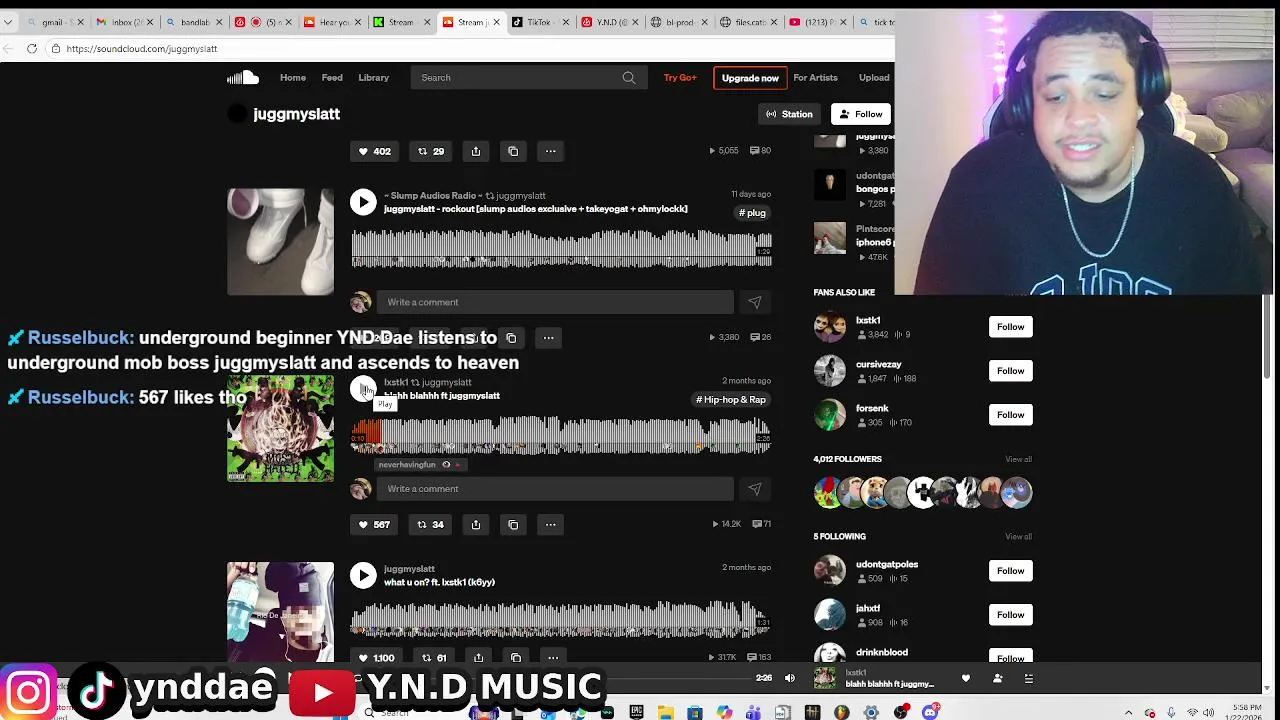
Task: Follow cursivezay in Fans Also Like
Action: pyautogui.click(x=1010, y=371)
